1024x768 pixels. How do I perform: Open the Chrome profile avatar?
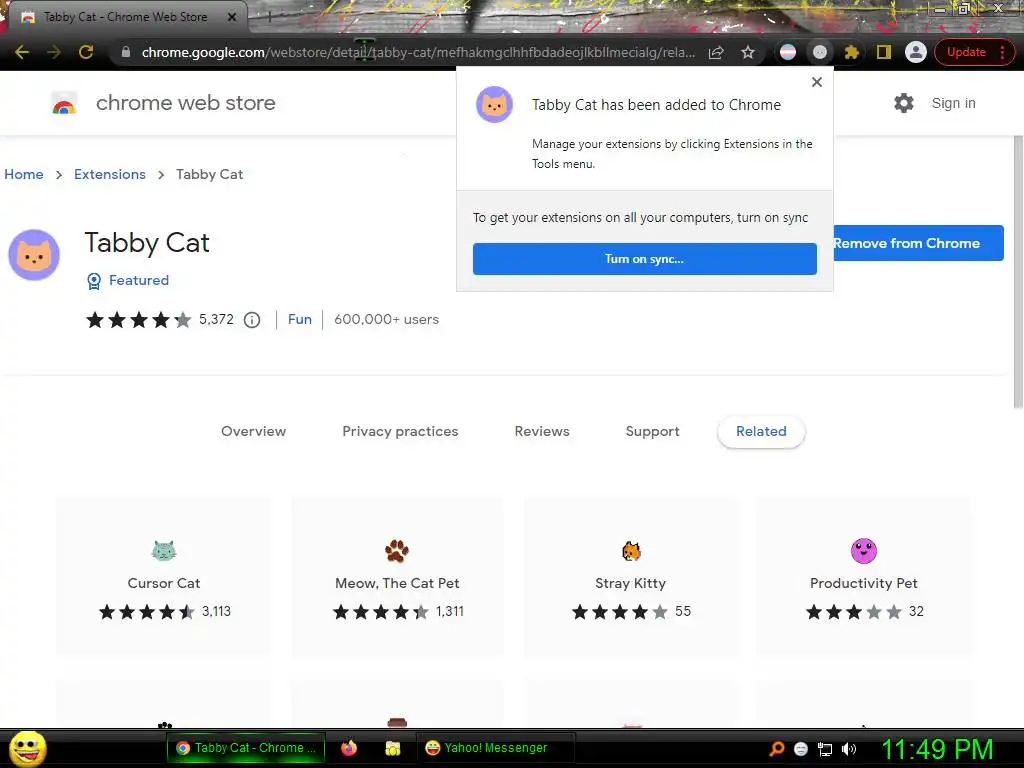coord(916,52)
